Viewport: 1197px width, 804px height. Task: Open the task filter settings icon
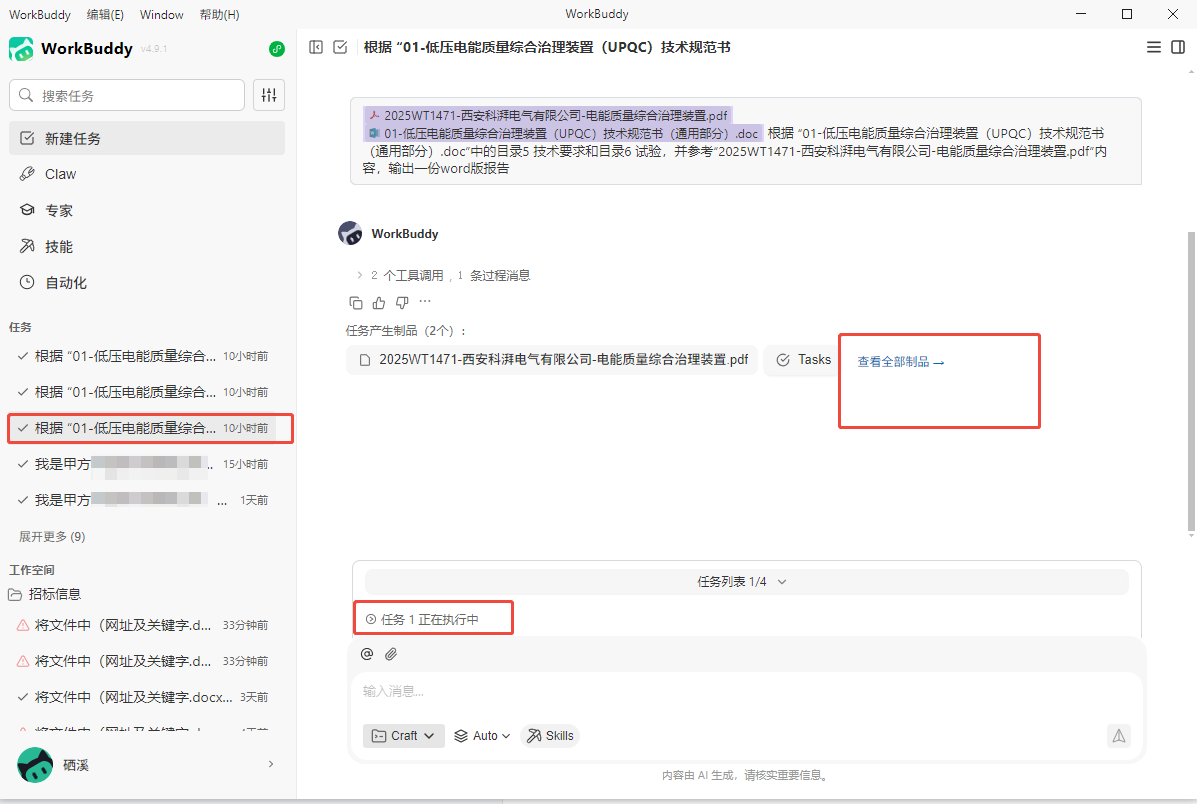(x=269, y=95)
